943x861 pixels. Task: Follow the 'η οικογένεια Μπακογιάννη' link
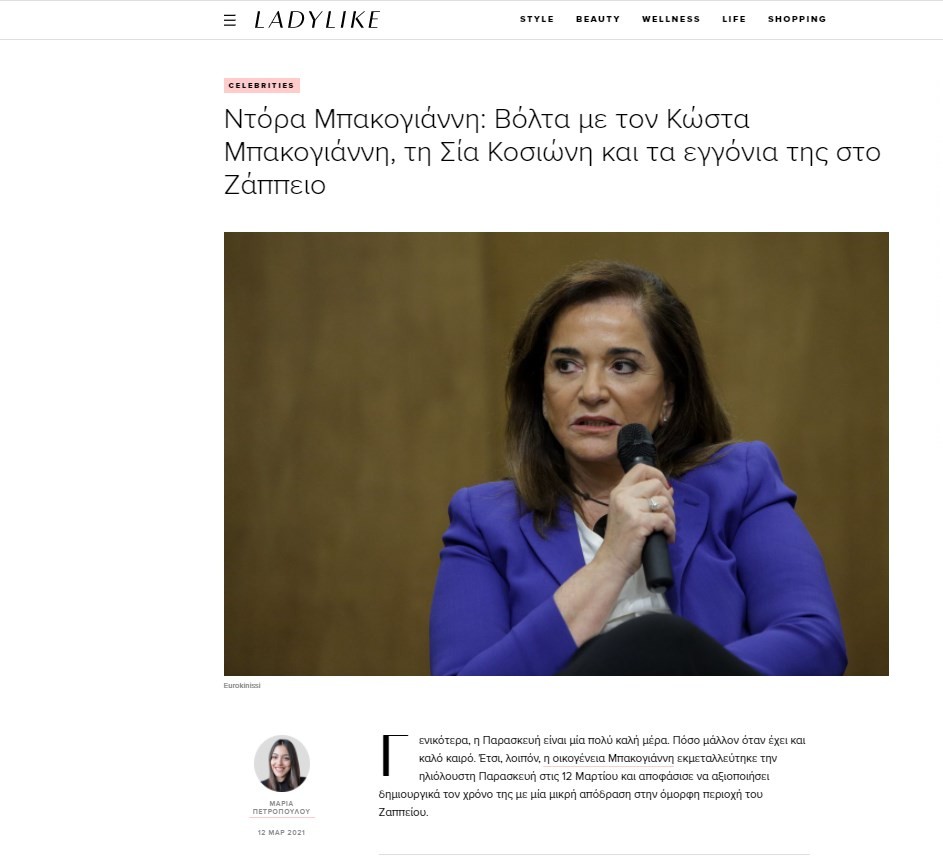[x=609, y=758]
